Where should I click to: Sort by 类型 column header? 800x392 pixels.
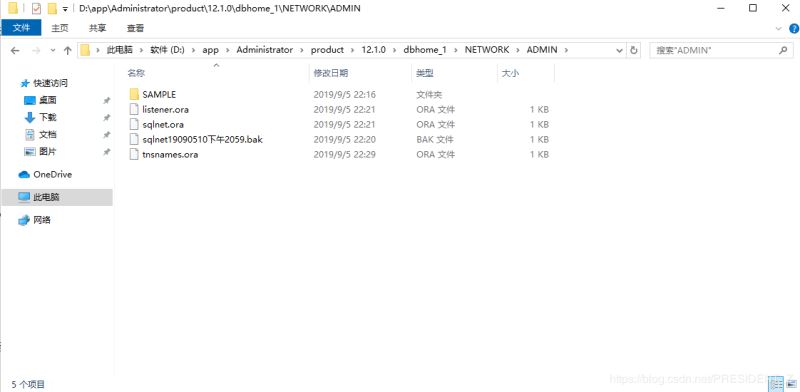[424, 73]
